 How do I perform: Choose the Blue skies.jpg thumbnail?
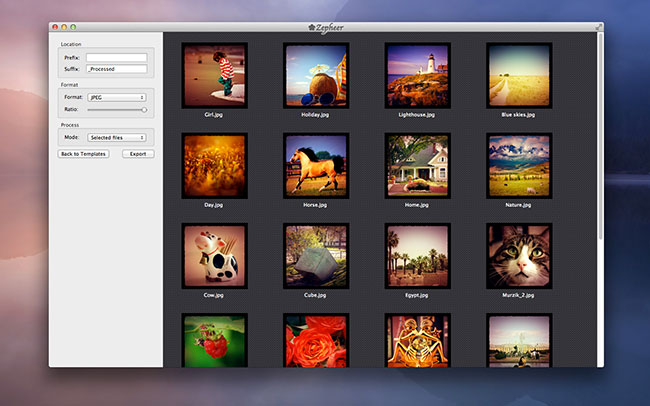click(x=518, y=75)
